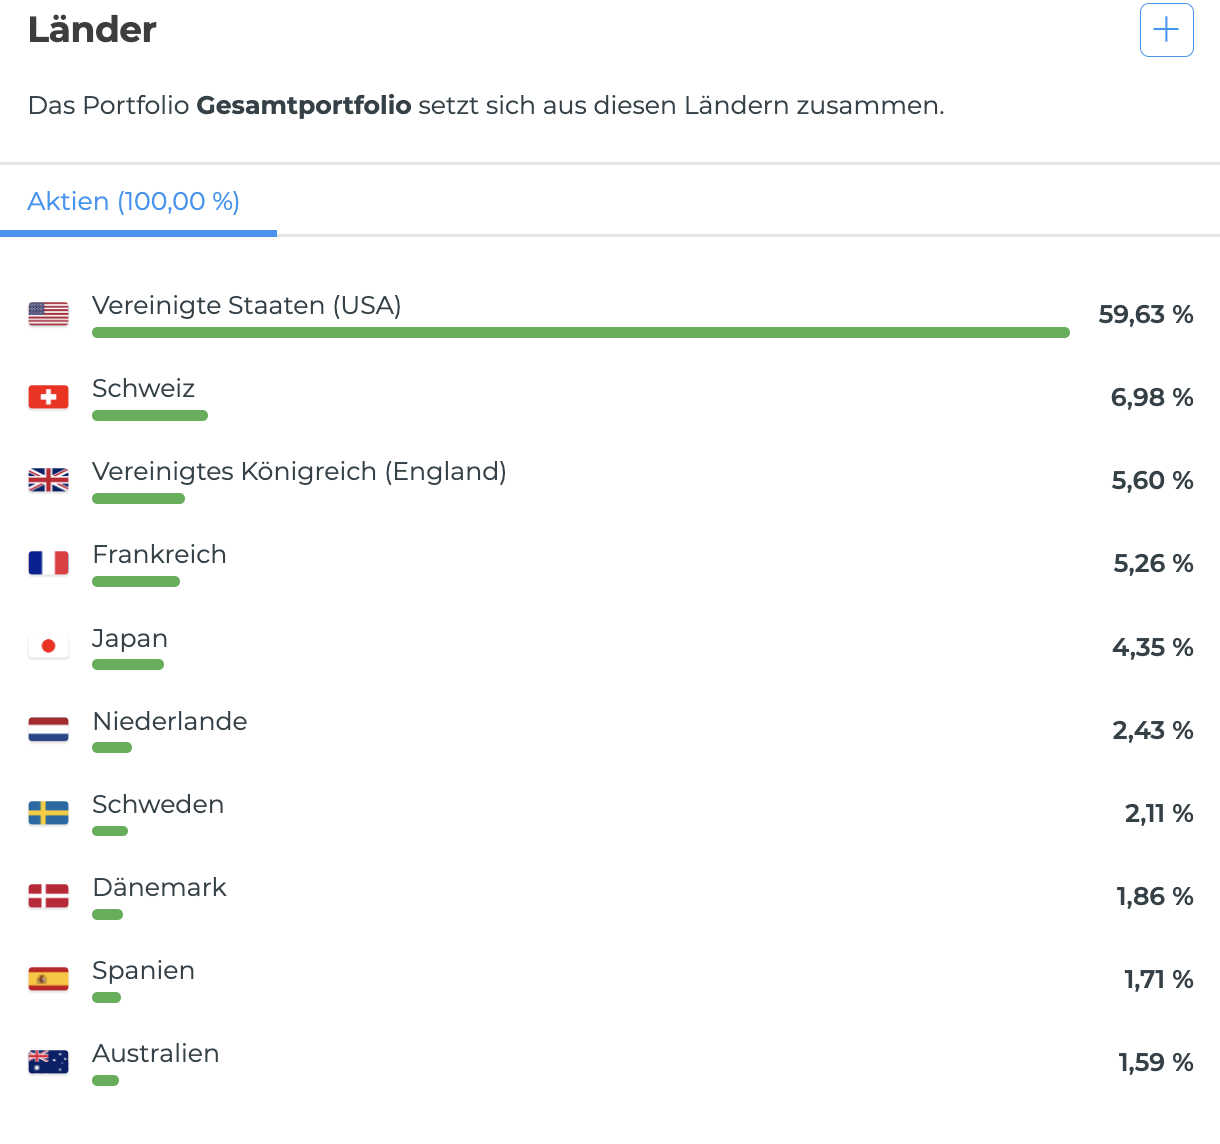Click the Swedish flag icon
This screenshot has width=1220, height=1144.
tap(48, 813)
